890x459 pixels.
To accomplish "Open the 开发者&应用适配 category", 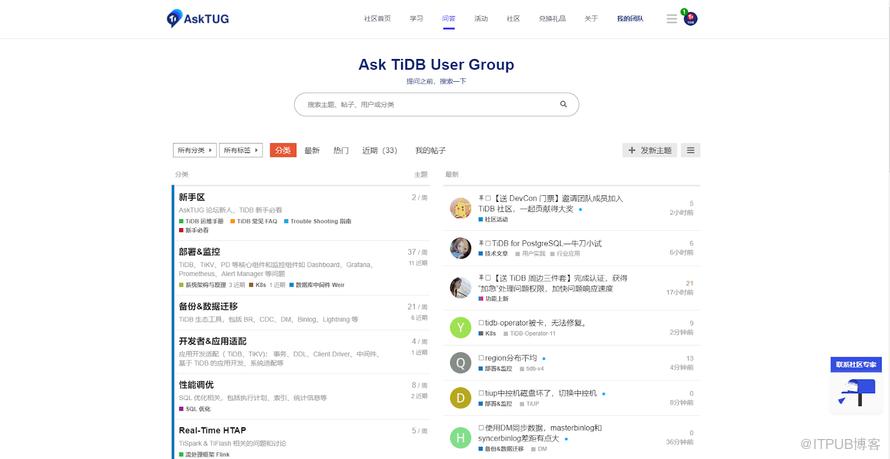I will tap(212, 341).
